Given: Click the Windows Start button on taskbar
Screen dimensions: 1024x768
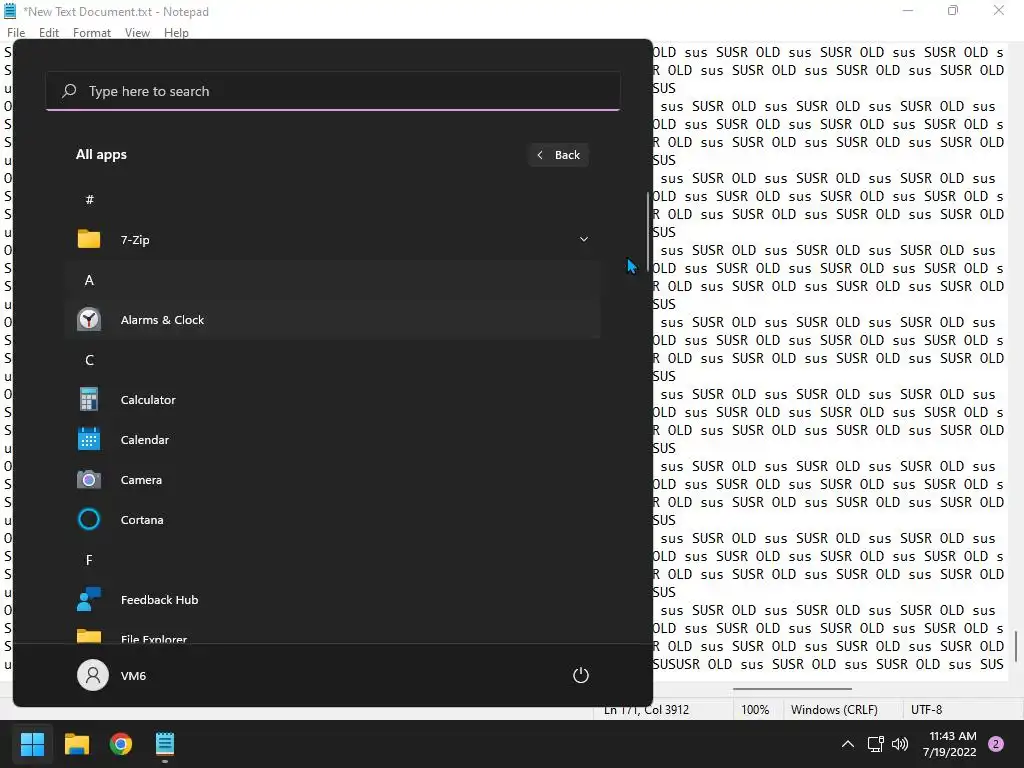Looking at the screenshot, I should (x=32, y=744).
